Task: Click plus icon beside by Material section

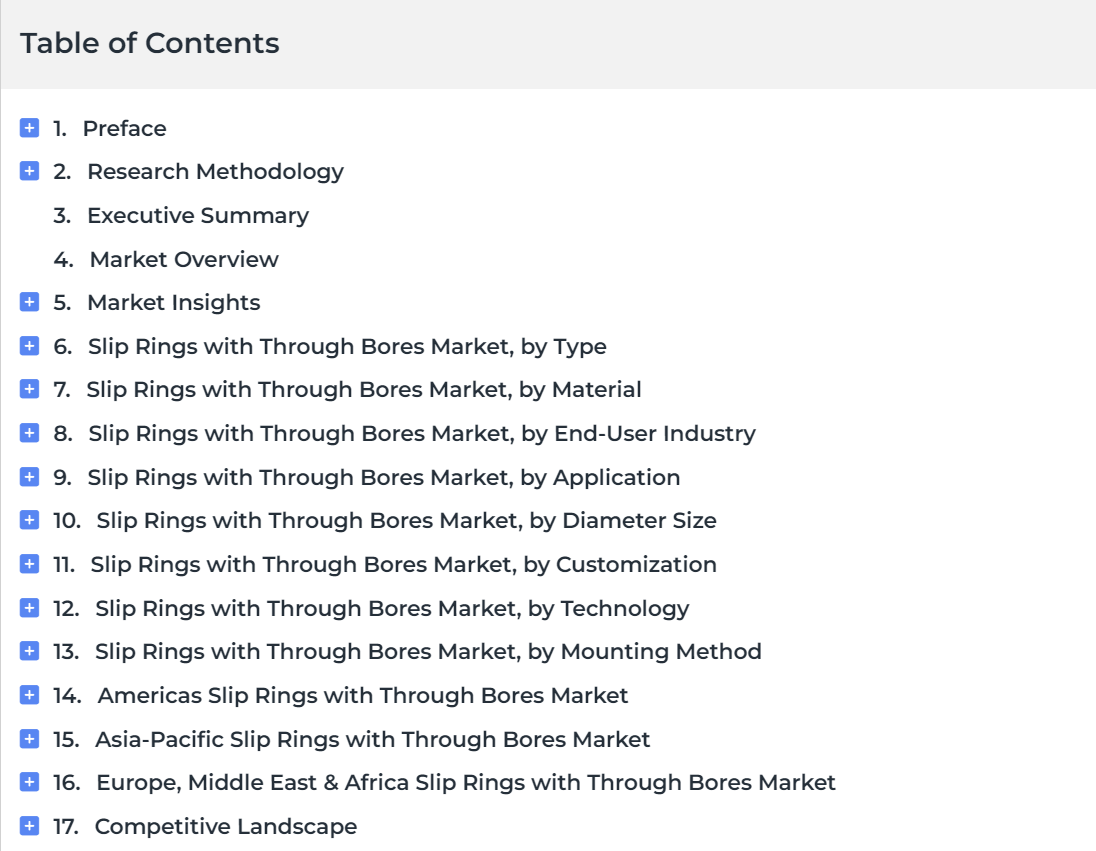Action: pos(29,389)
